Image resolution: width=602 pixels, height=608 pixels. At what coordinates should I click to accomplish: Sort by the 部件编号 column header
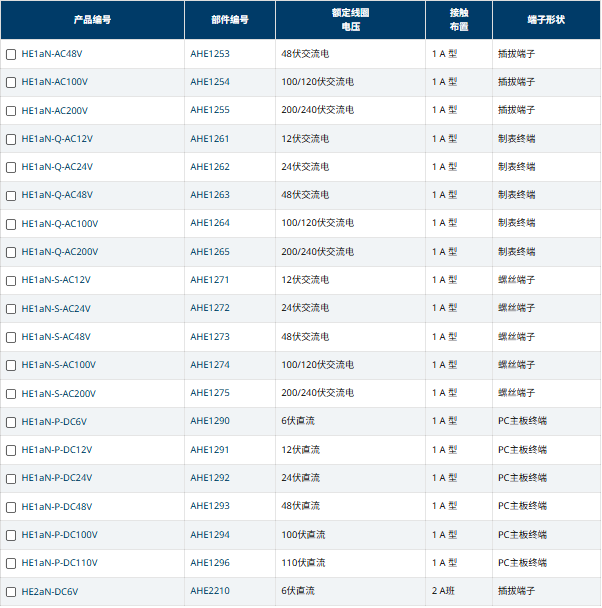(229, 20)
